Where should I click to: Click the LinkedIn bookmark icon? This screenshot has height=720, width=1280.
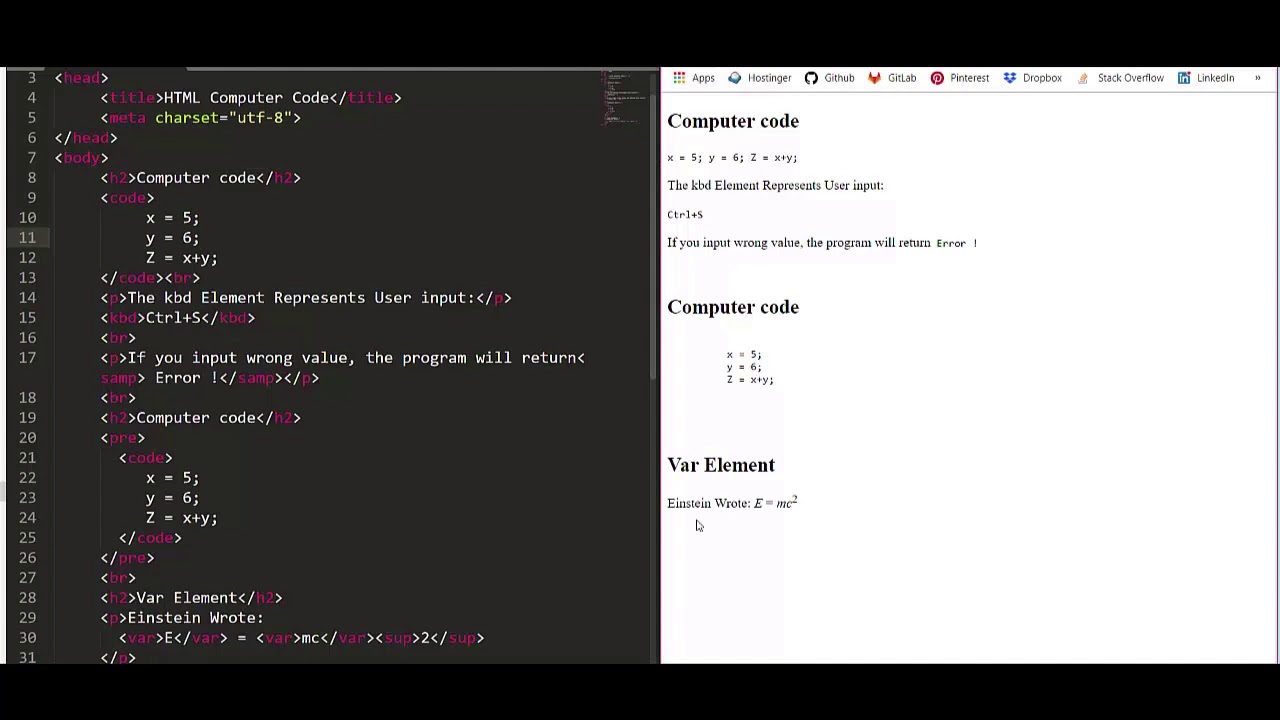pyautogui.click(x=1184, y=78)
